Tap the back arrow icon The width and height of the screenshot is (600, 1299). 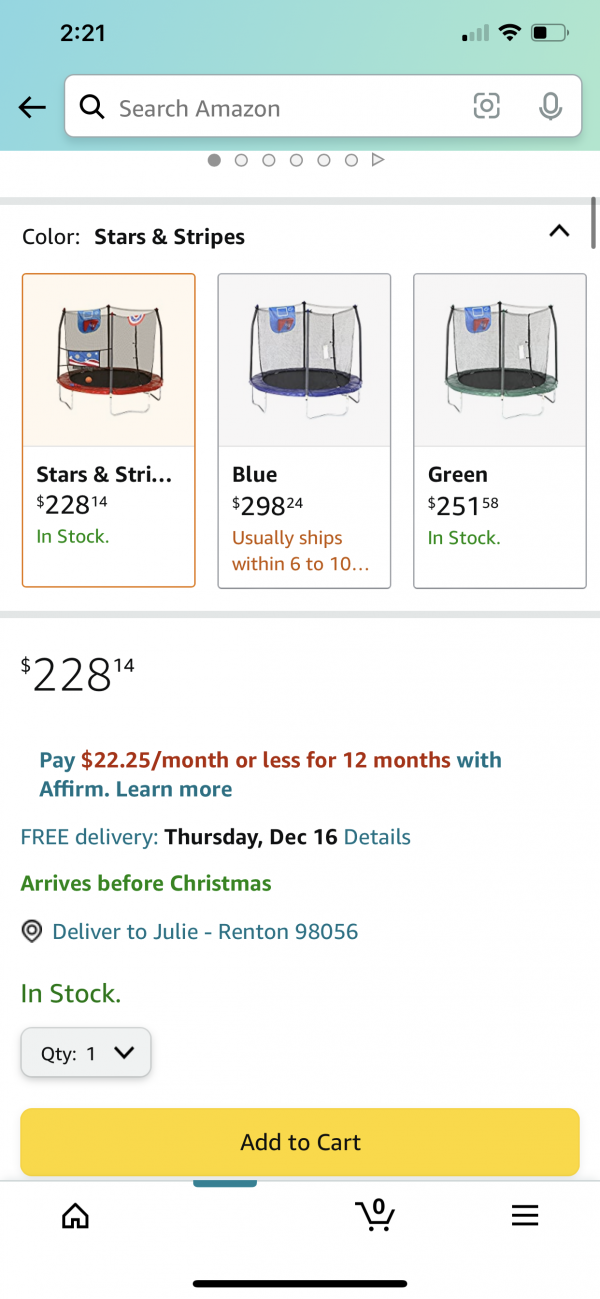tap(32, 108)
